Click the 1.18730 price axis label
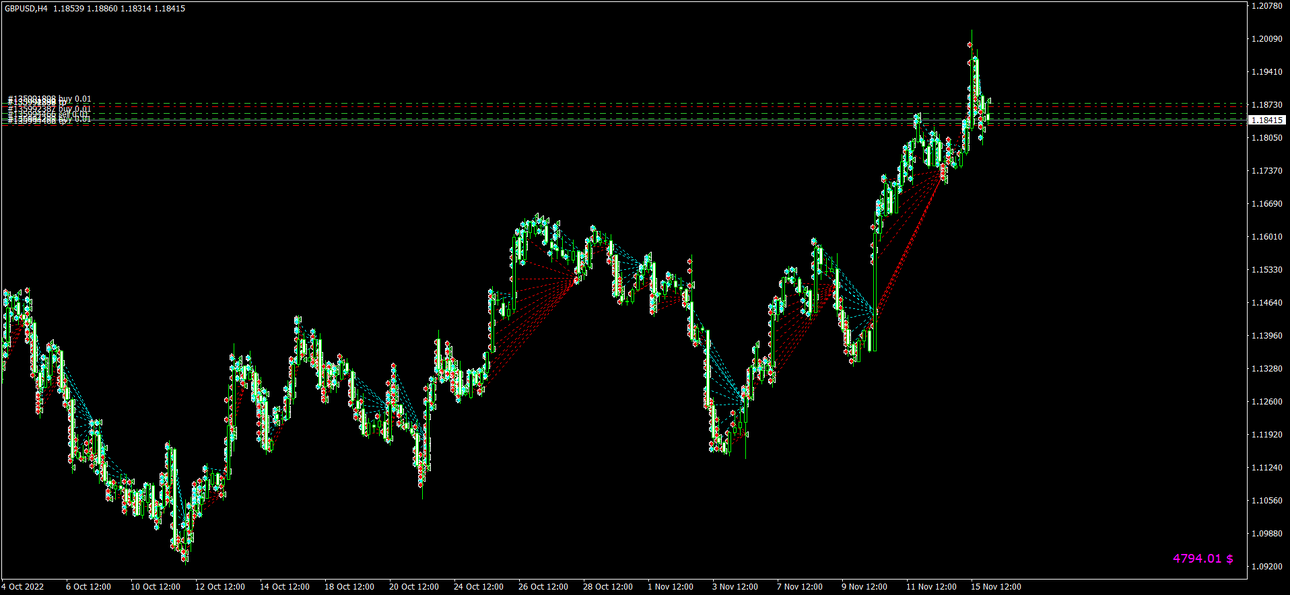The height and width of the screenshot is (595, 1290). [1266, 105]
